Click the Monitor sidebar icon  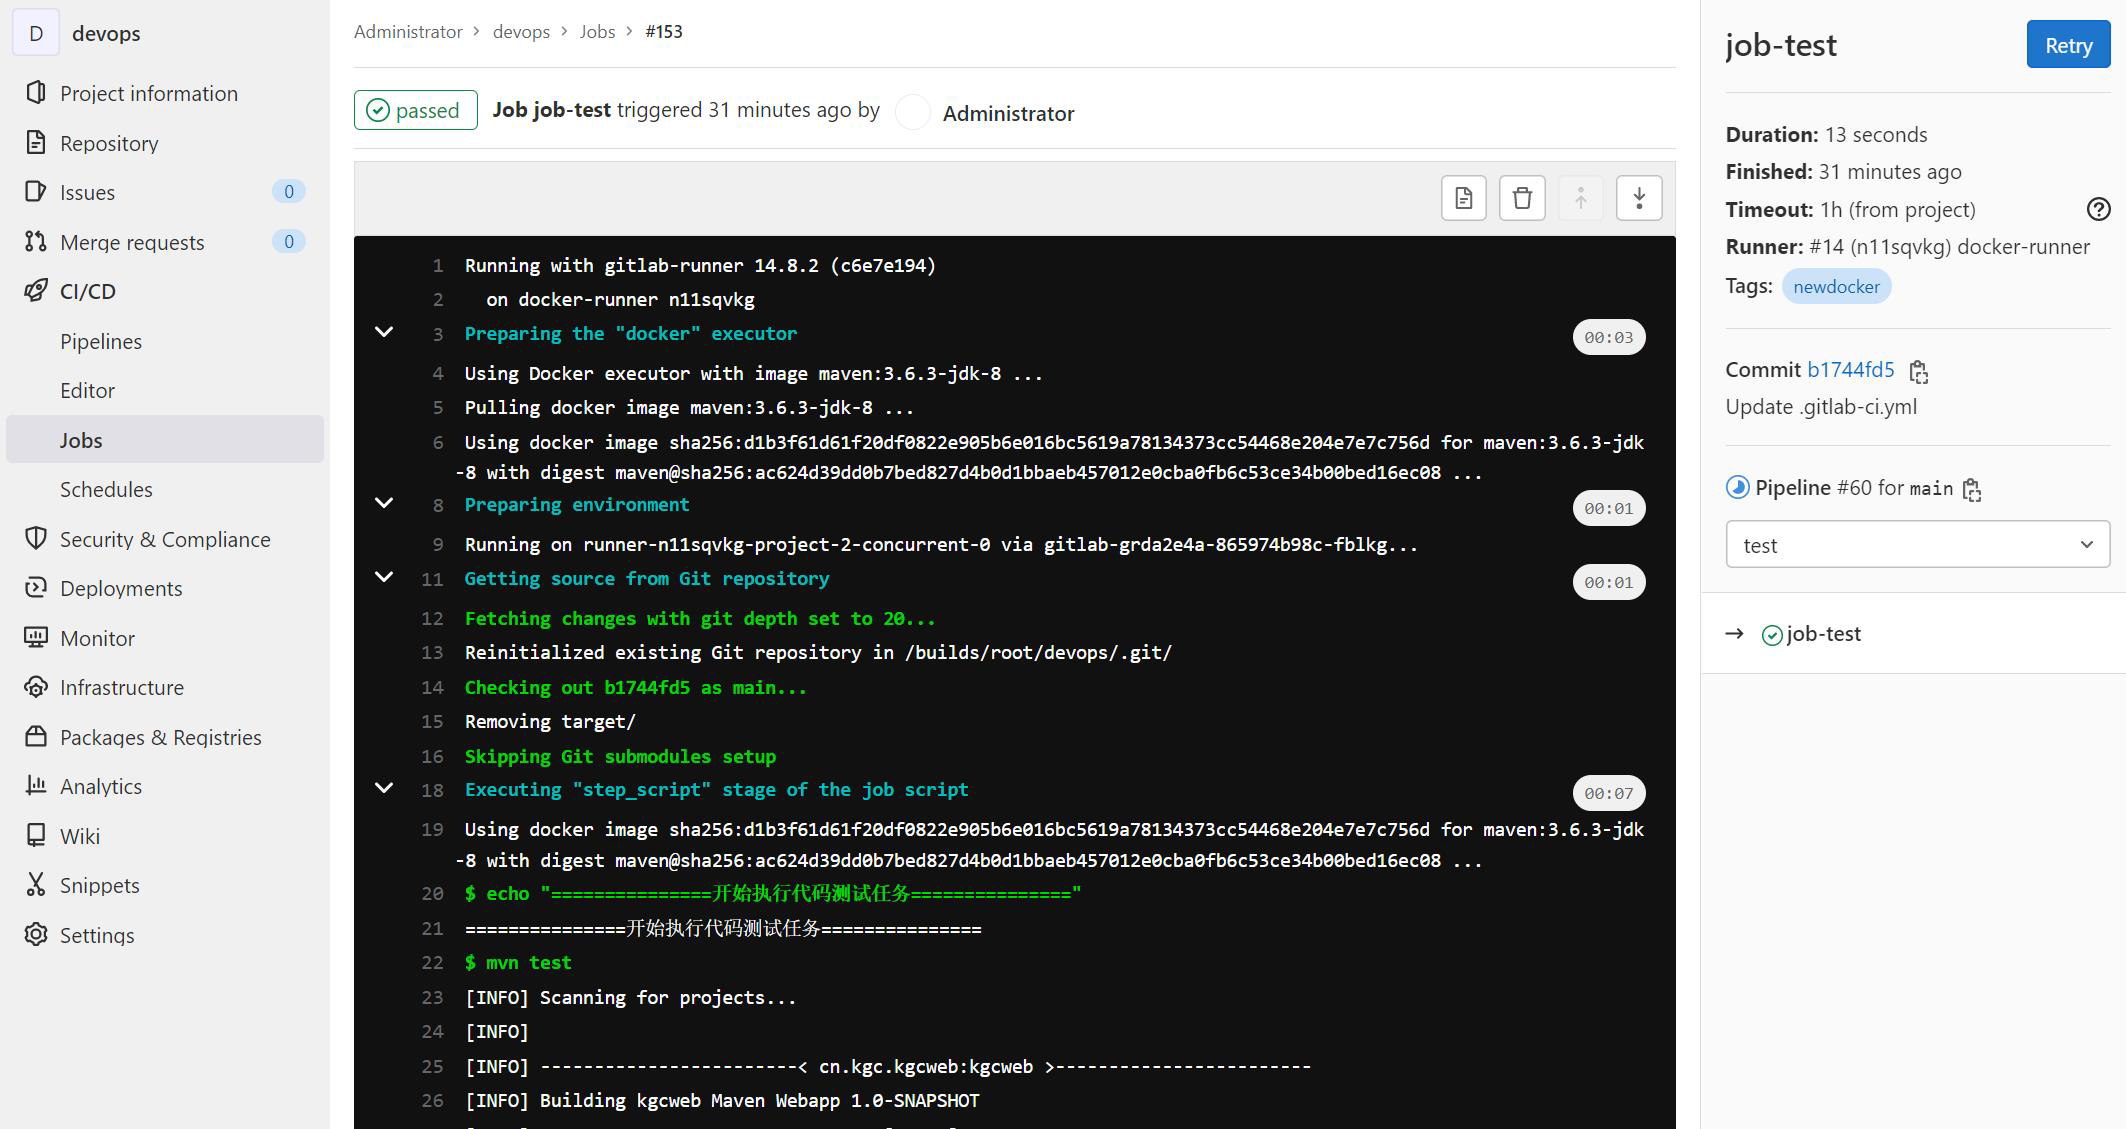tap(36, 638)
